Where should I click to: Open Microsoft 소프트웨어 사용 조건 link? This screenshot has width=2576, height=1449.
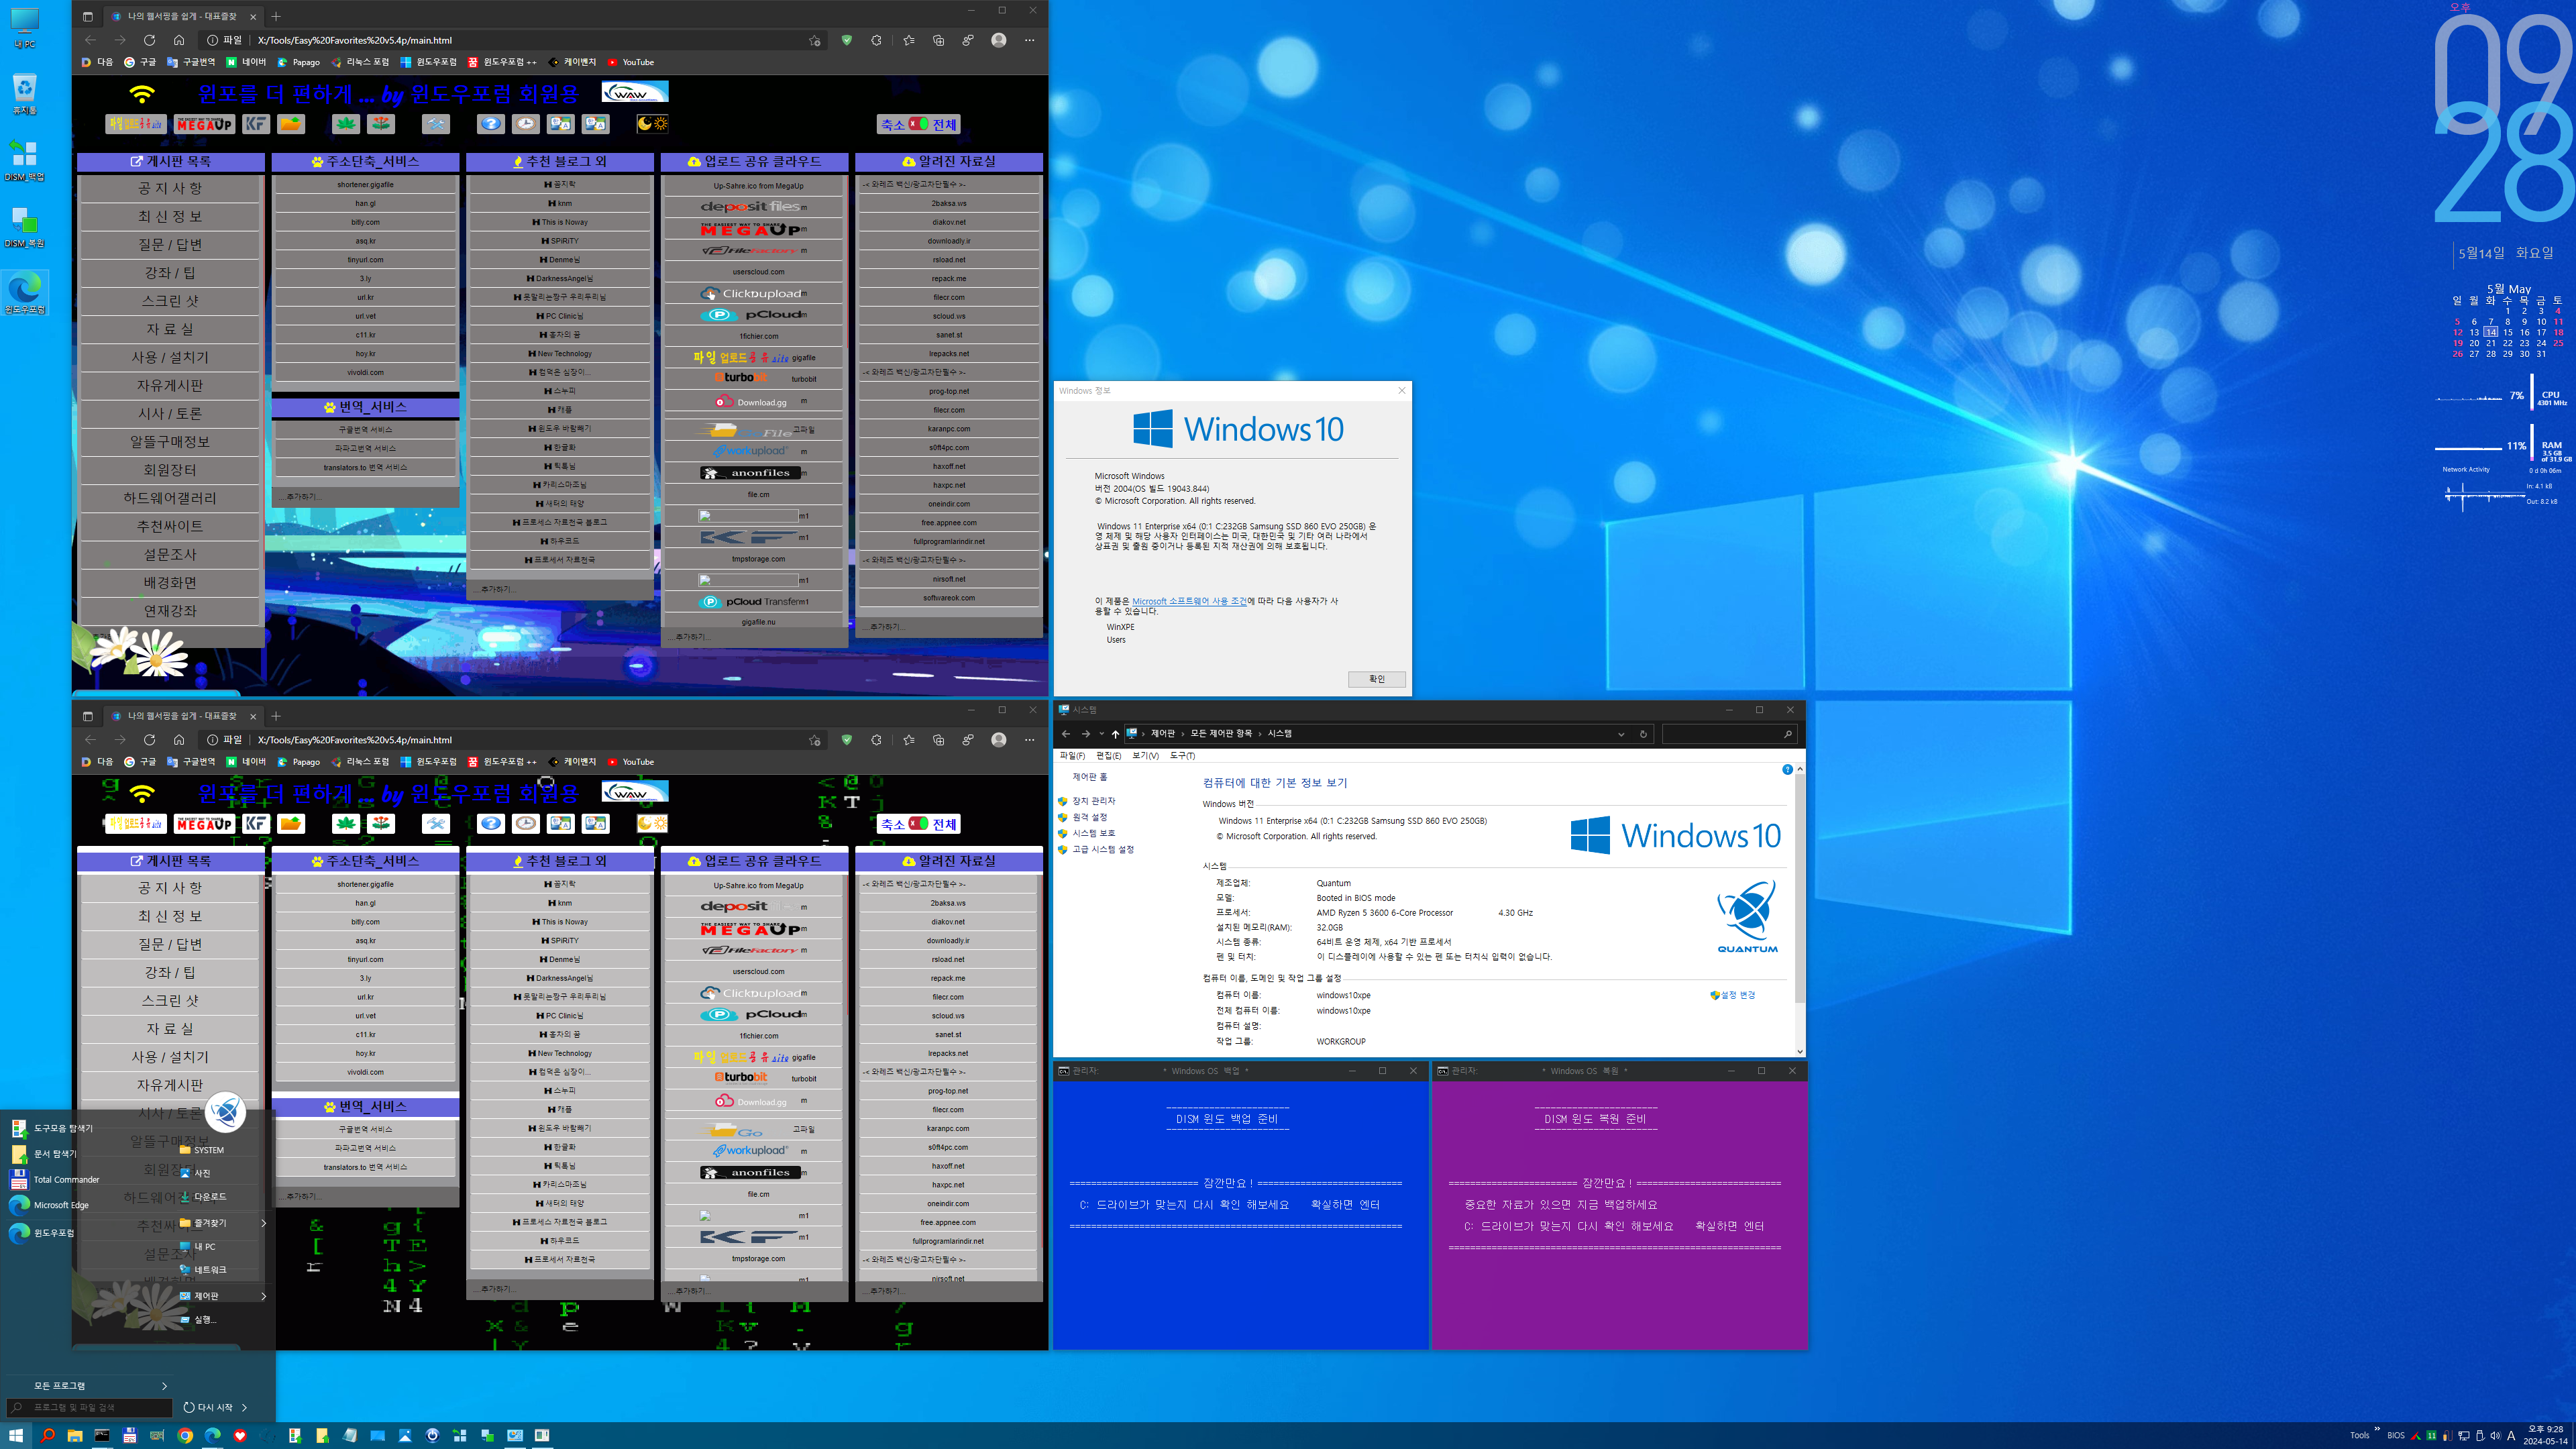click(x=1189, y=601)
